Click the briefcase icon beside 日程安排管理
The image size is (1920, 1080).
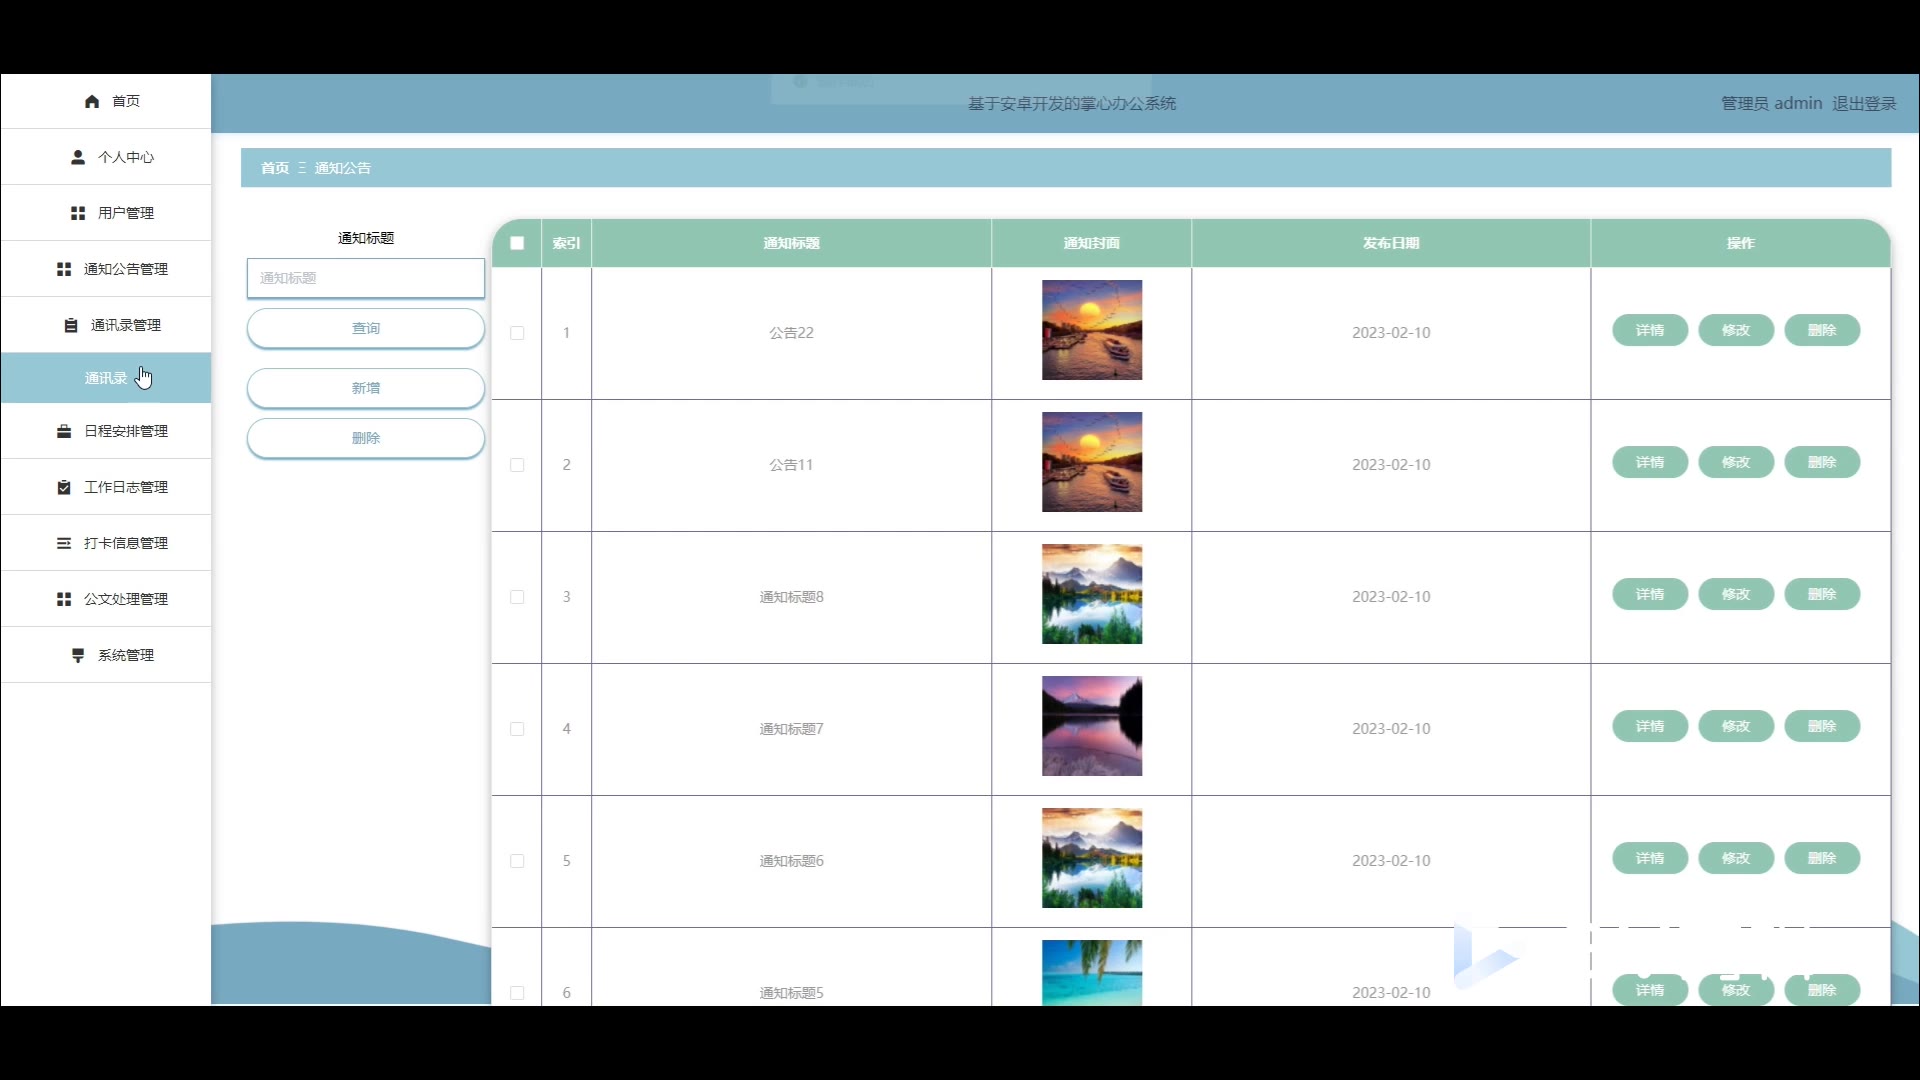click(64, 431)
